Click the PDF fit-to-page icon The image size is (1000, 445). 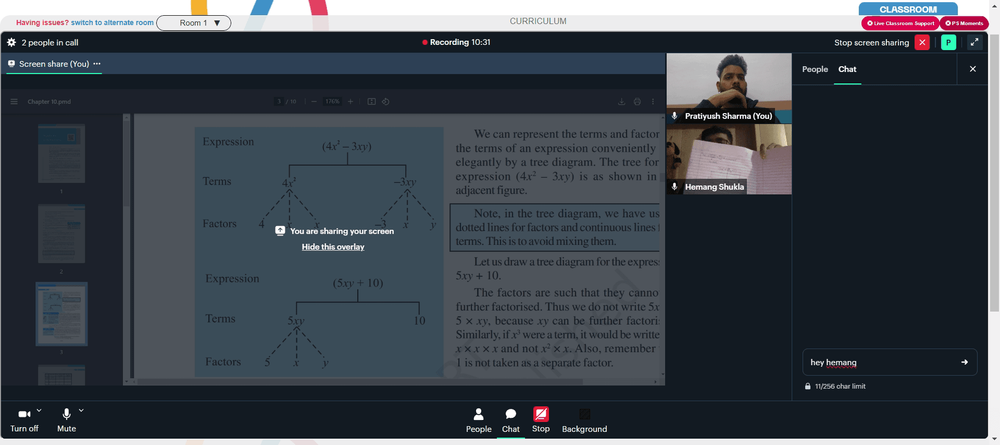tap(372, 101)
